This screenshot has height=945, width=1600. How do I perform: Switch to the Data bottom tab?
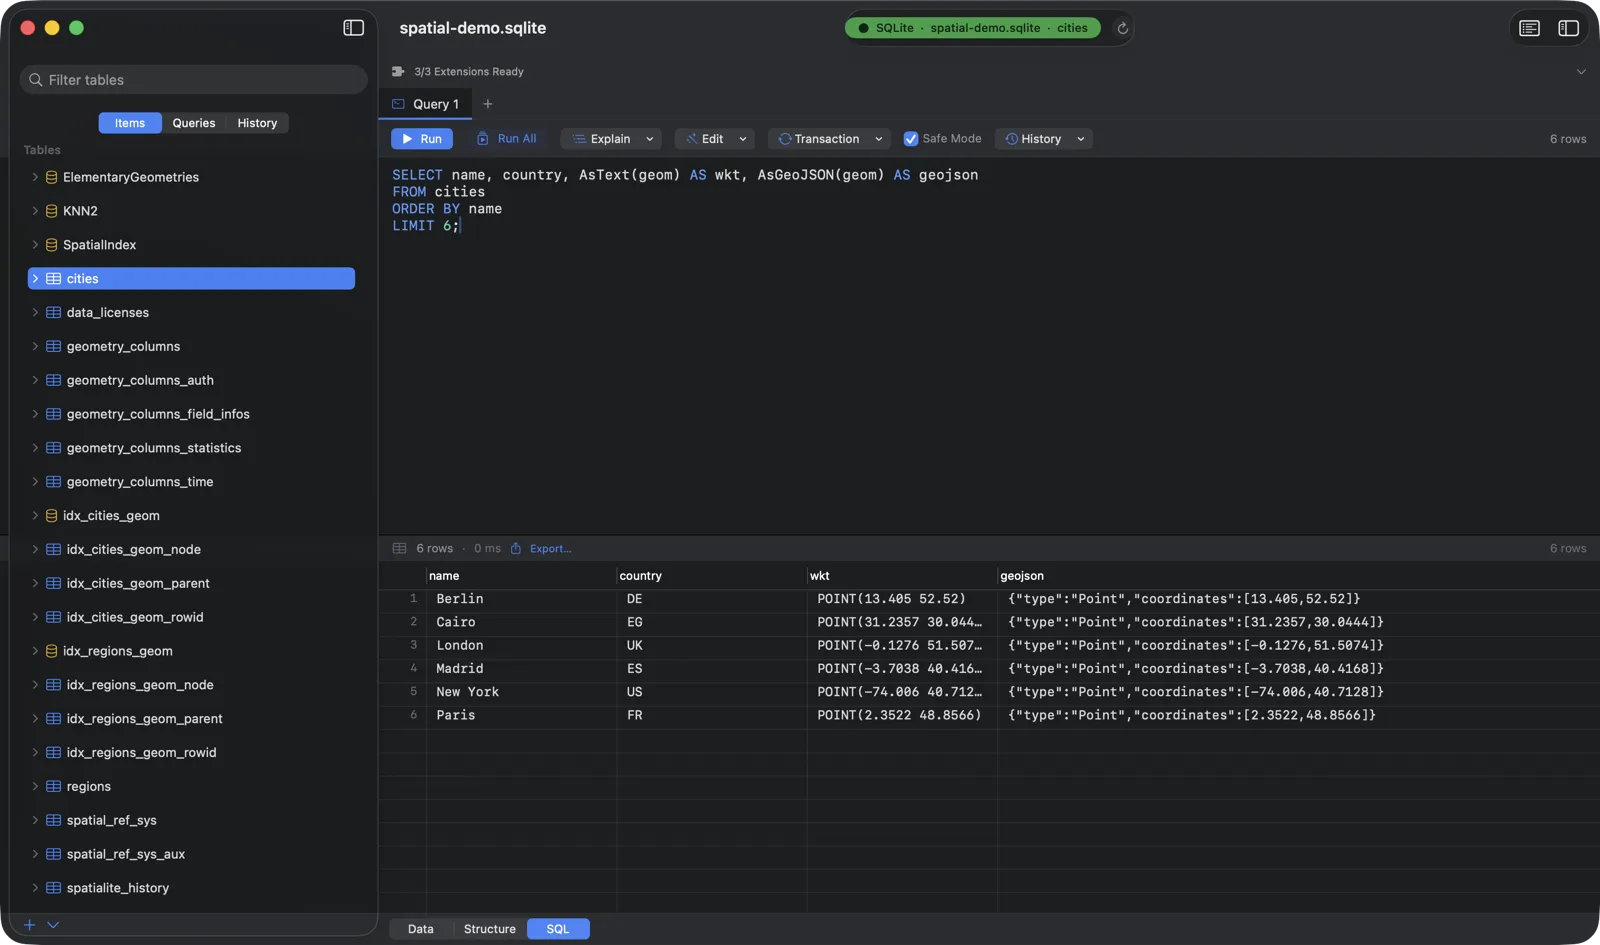421,929
